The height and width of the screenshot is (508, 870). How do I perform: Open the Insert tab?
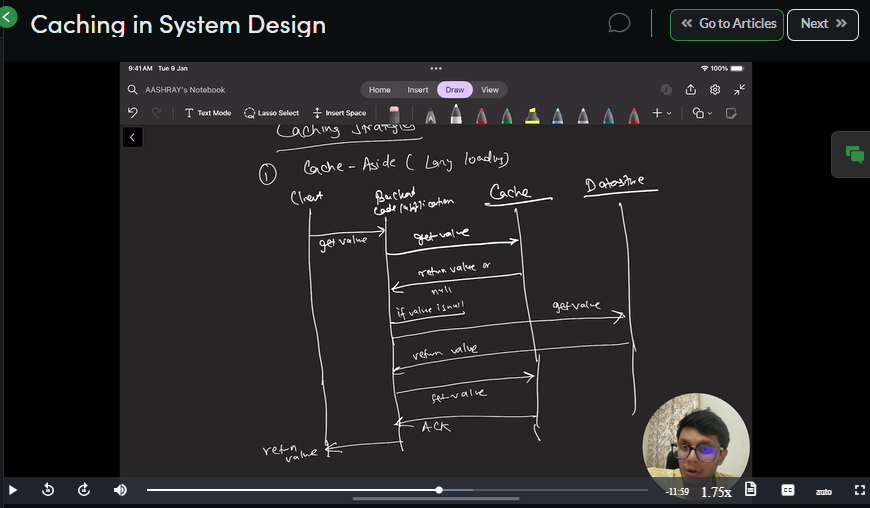[418, 90]
